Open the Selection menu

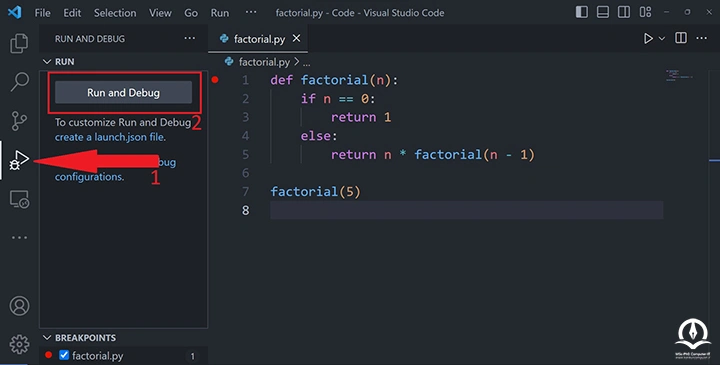115,13
